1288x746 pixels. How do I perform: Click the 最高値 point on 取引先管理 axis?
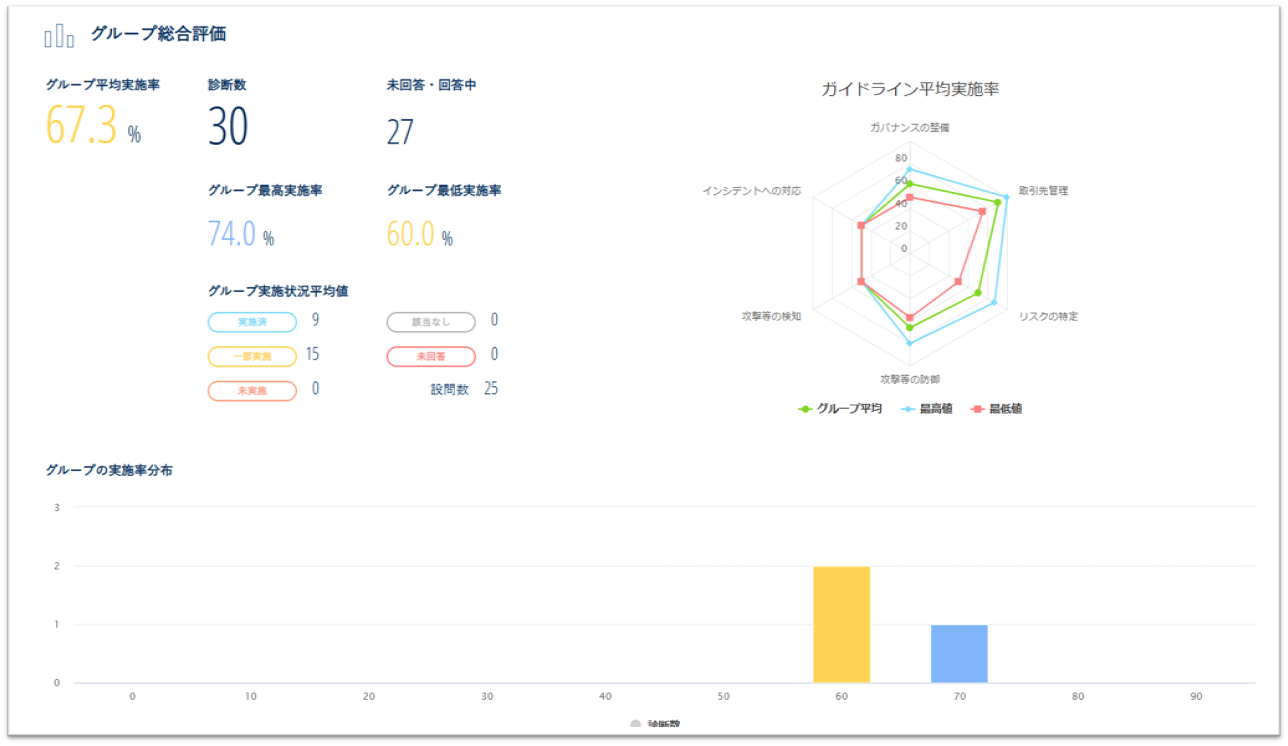tap(1005, 197)
